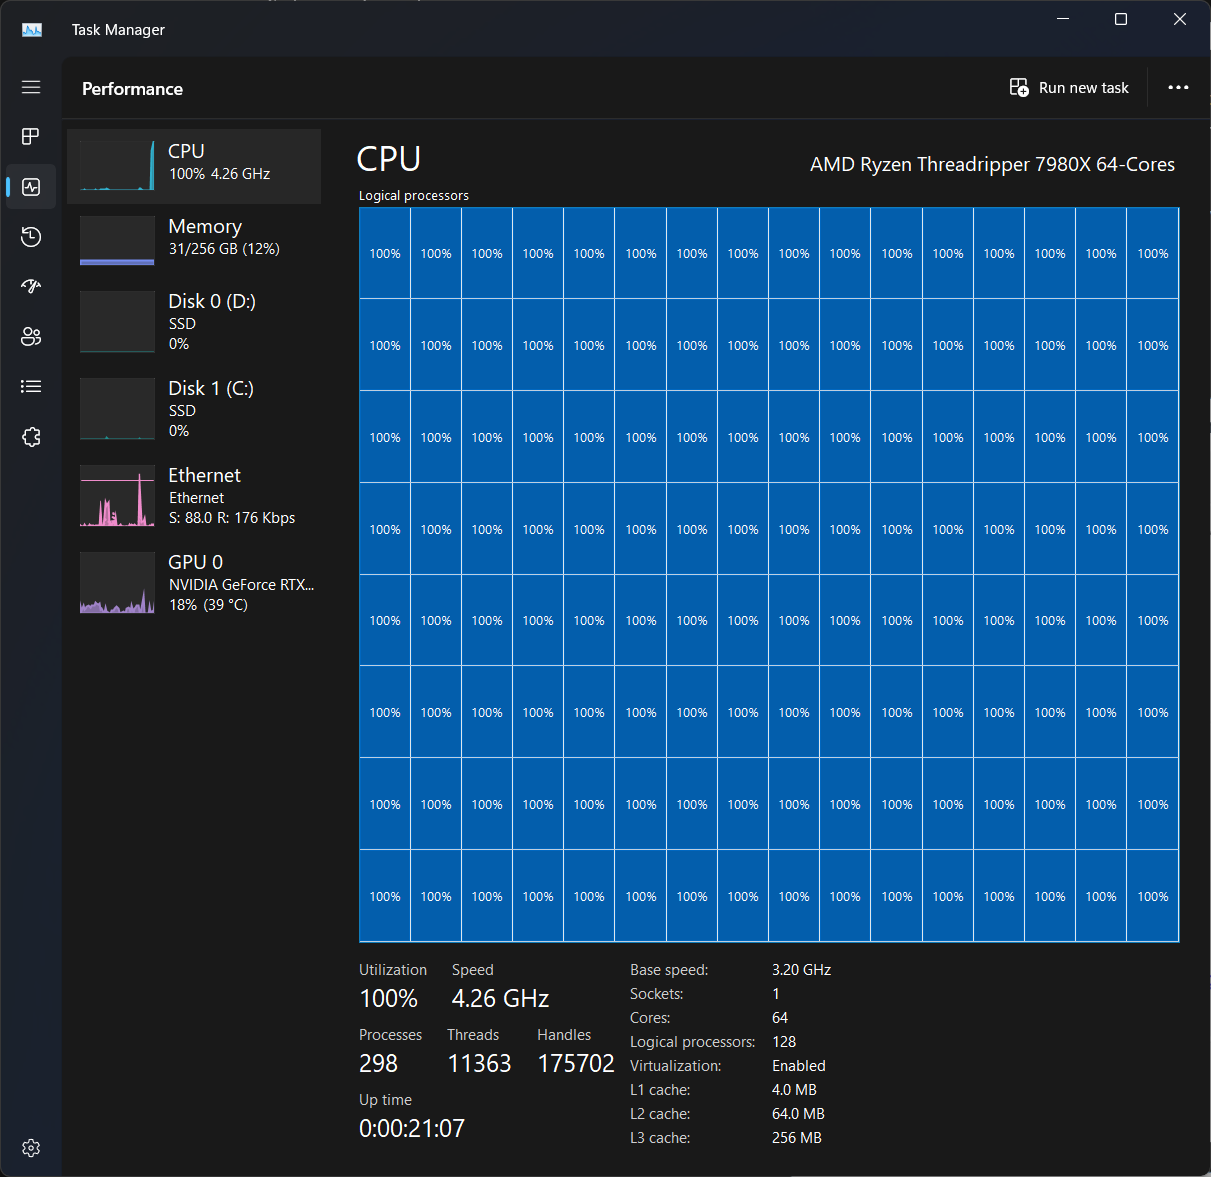Click the Processes count 298

point(378,1063)
